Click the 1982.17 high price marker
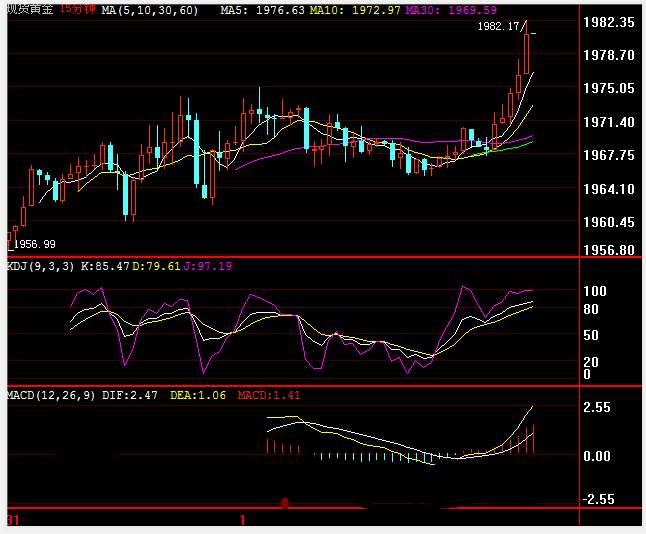The width and height of the screenshot is (646, 534). [499, 27]
